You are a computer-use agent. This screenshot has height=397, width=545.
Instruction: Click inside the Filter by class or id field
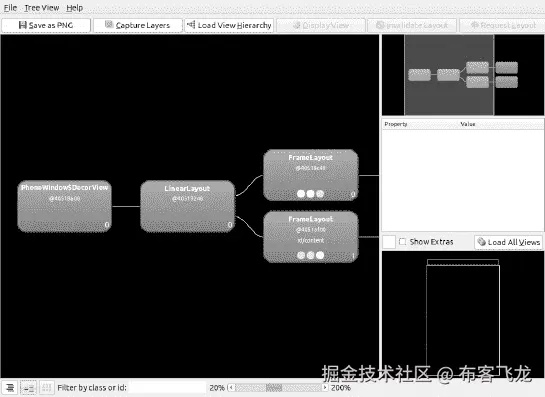167,387
